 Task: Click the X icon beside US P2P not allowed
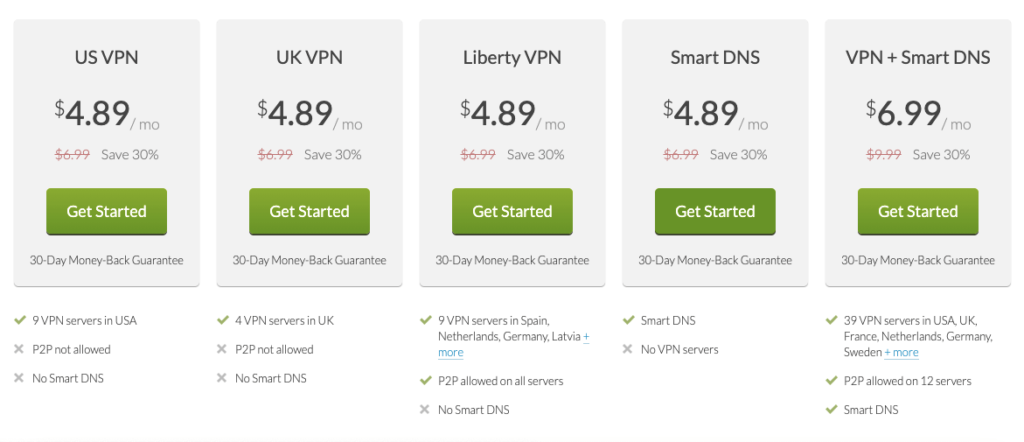19,349
